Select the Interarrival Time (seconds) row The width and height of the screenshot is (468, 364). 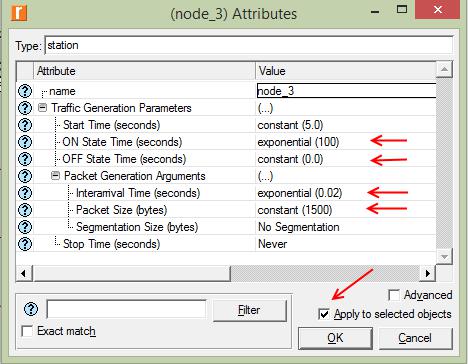click(x=226, y=193)
